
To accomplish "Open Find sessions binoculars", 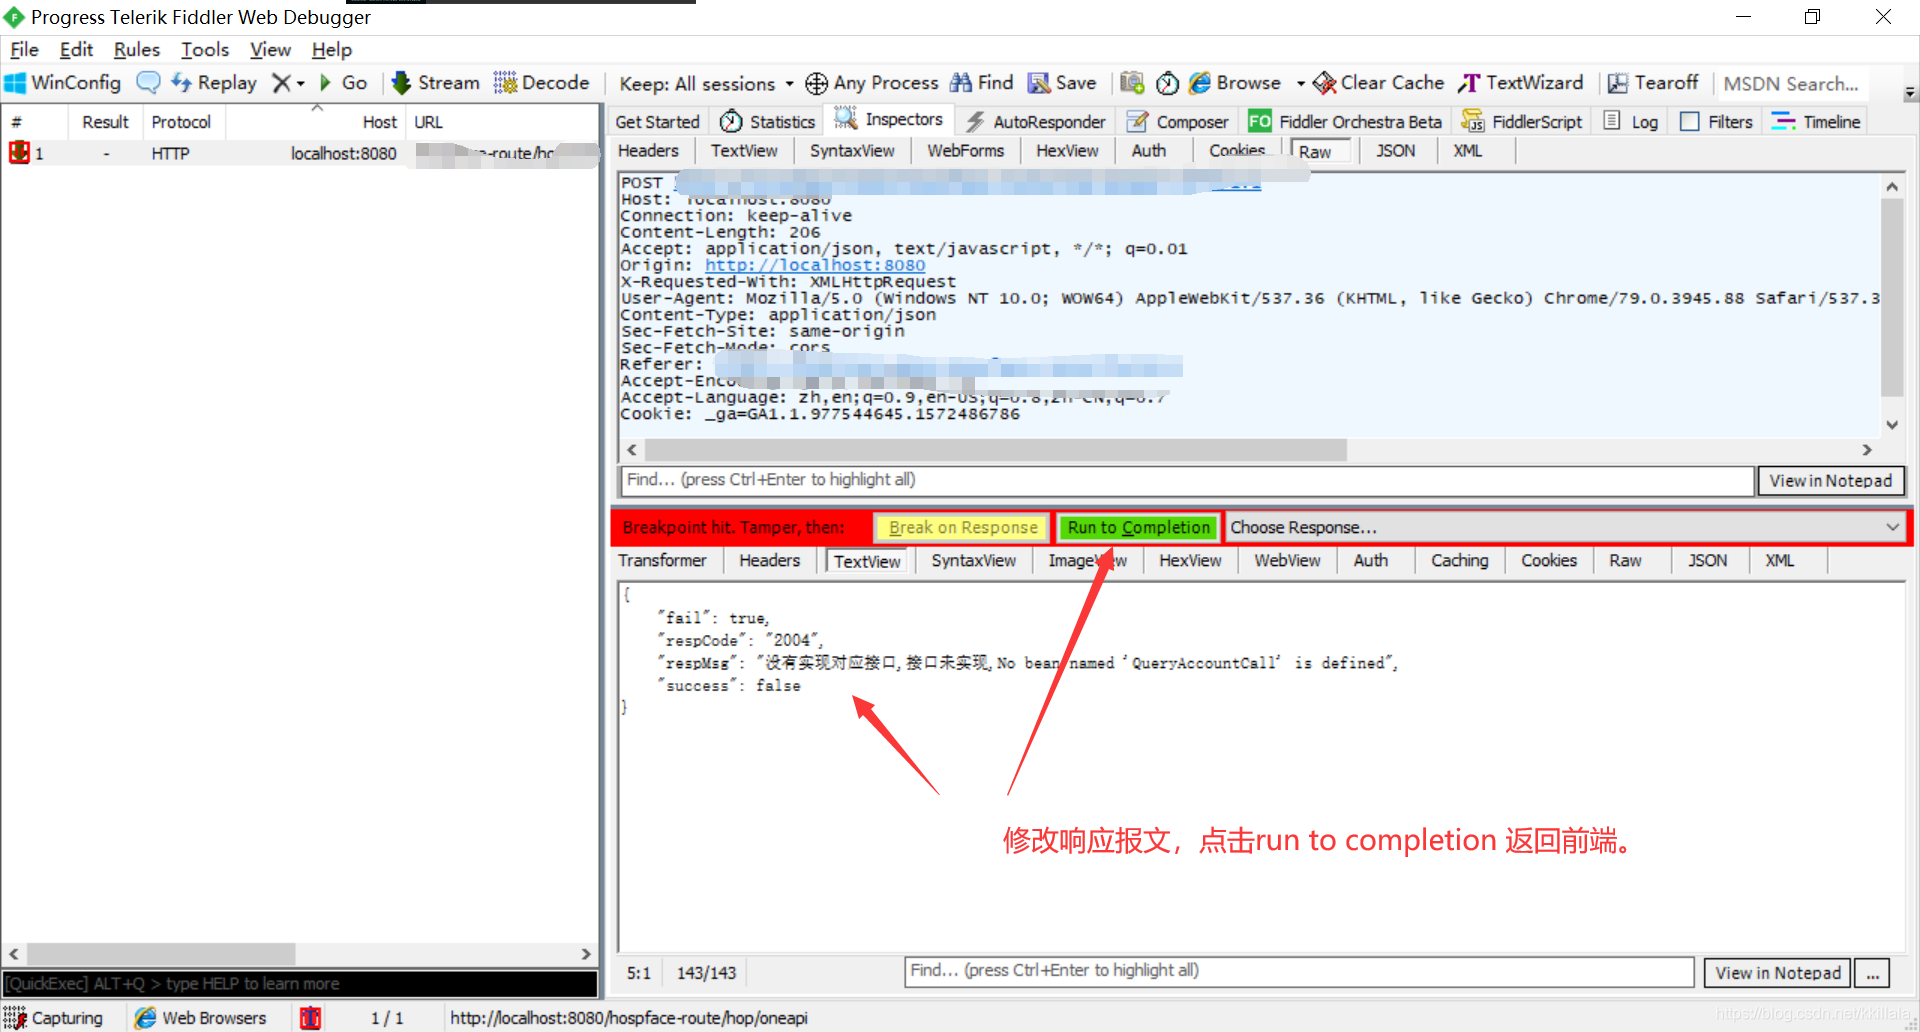I will tap(981, 83).
